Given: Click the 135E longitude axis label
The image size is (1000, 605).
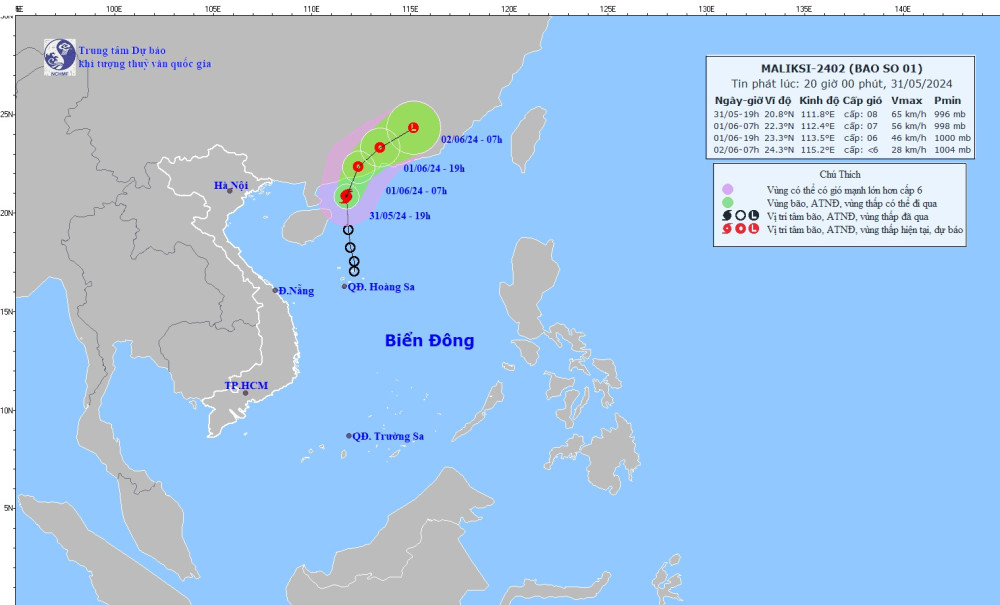Looking at the screenshot, I should (x=804, y=9).
